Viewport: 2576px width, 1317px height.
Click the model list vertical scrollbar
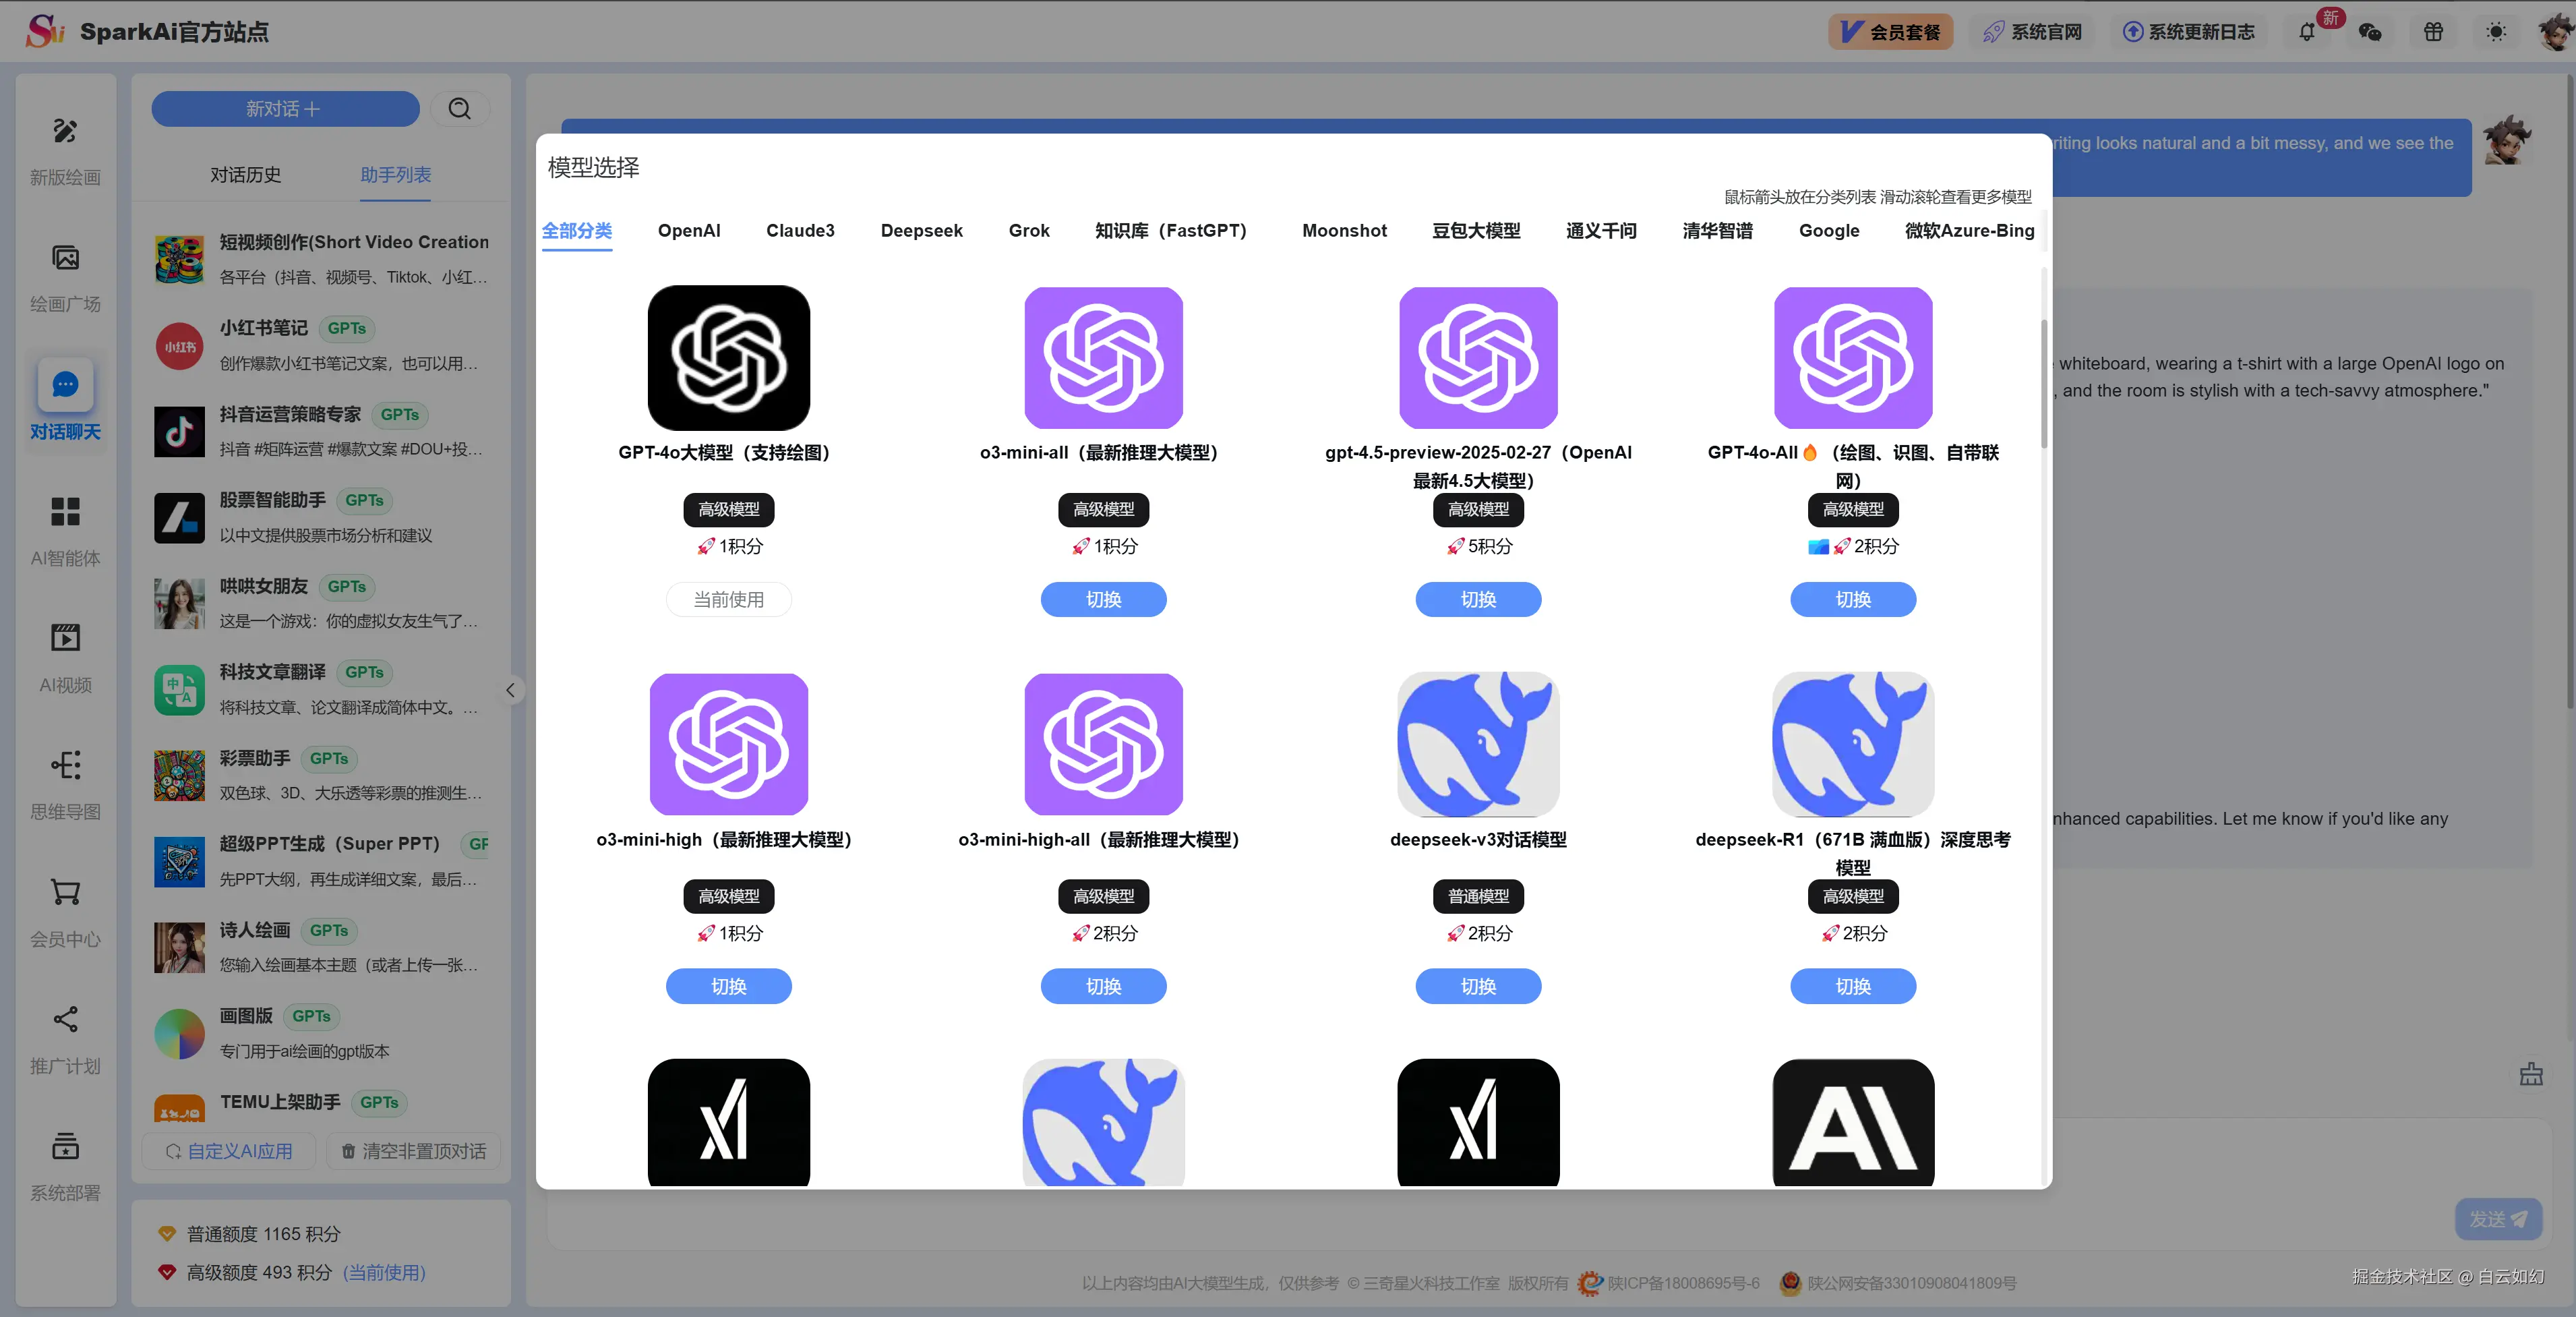click(x=2043, y=385)
